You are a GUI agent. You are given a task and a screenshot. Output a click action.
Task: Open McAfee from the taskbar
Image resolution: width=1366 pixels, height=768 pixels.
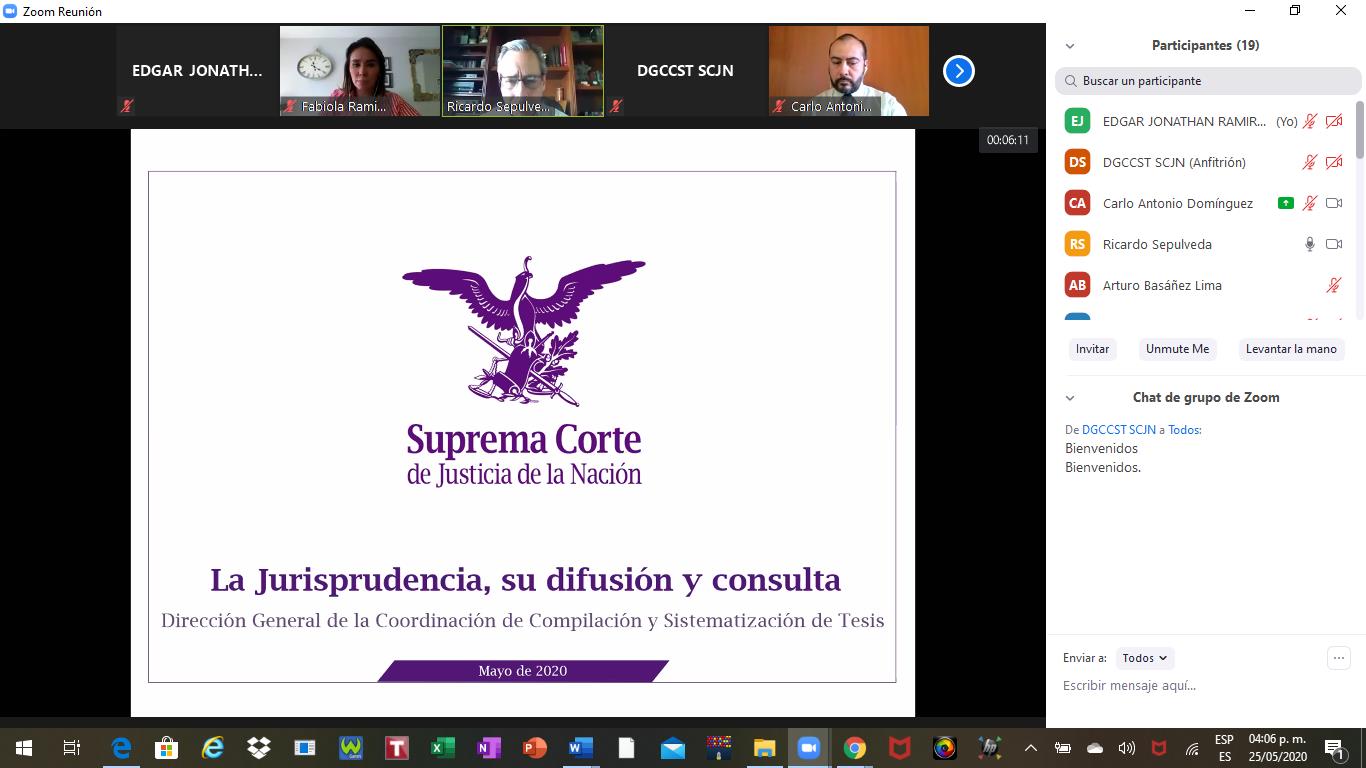tap(900, 748)
